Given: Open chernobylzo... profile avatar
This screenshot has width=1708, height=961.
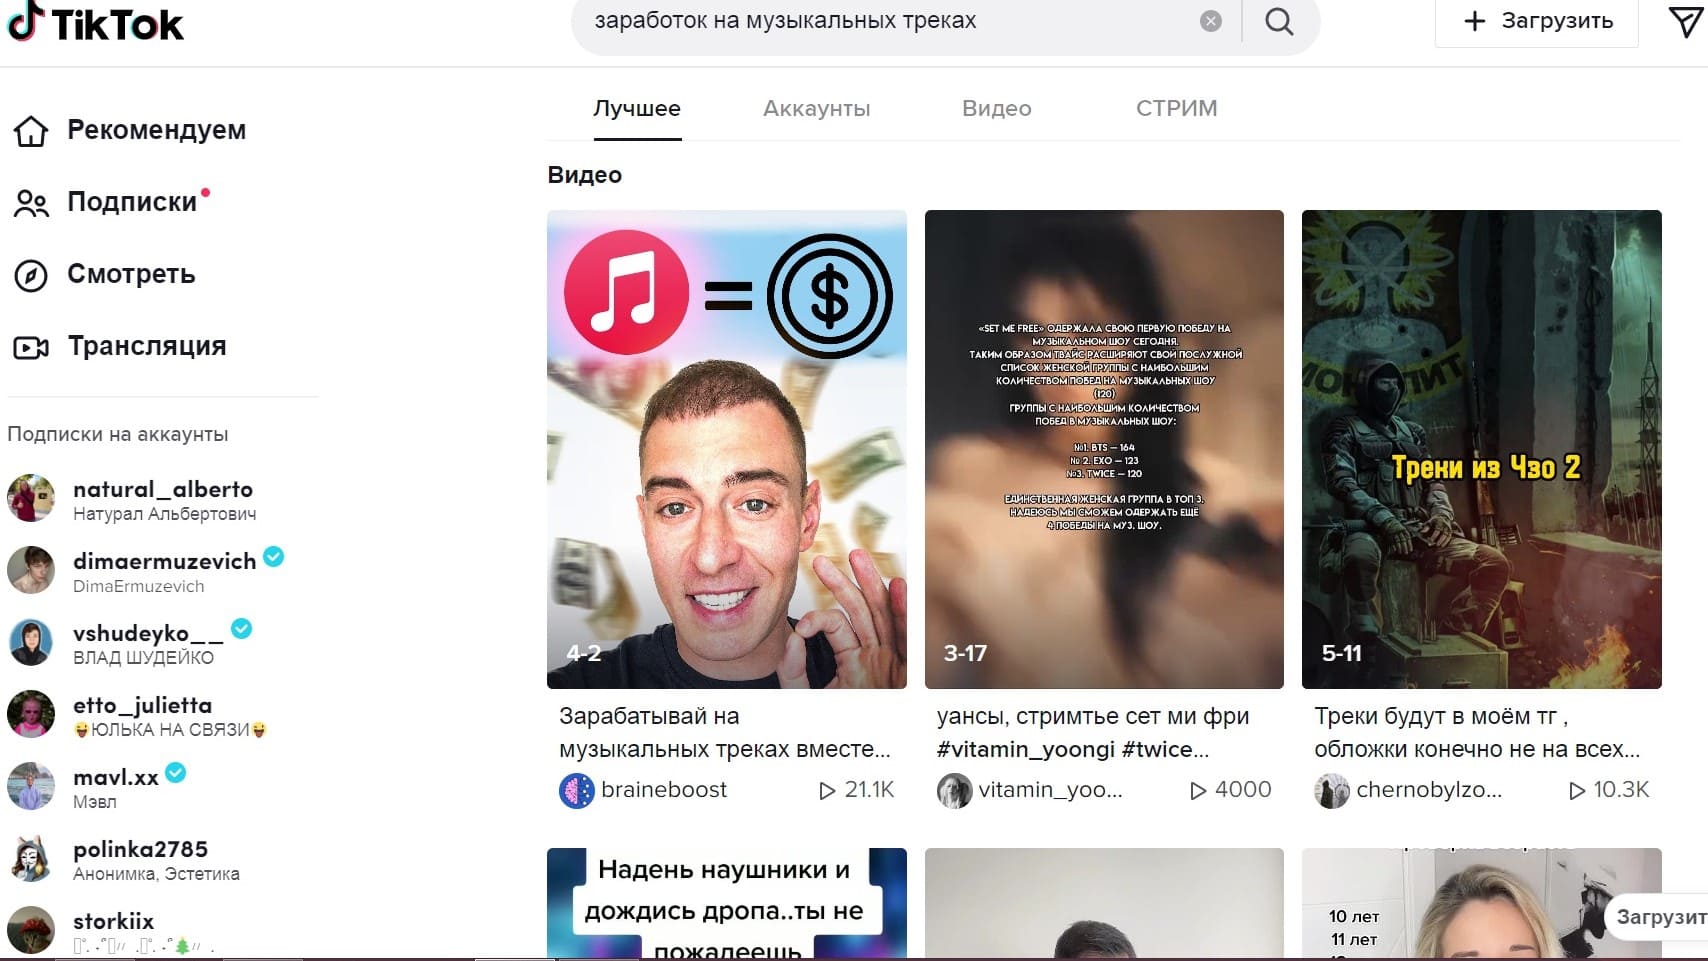Looking at the screenshot, I should (x=1332, y=791).
